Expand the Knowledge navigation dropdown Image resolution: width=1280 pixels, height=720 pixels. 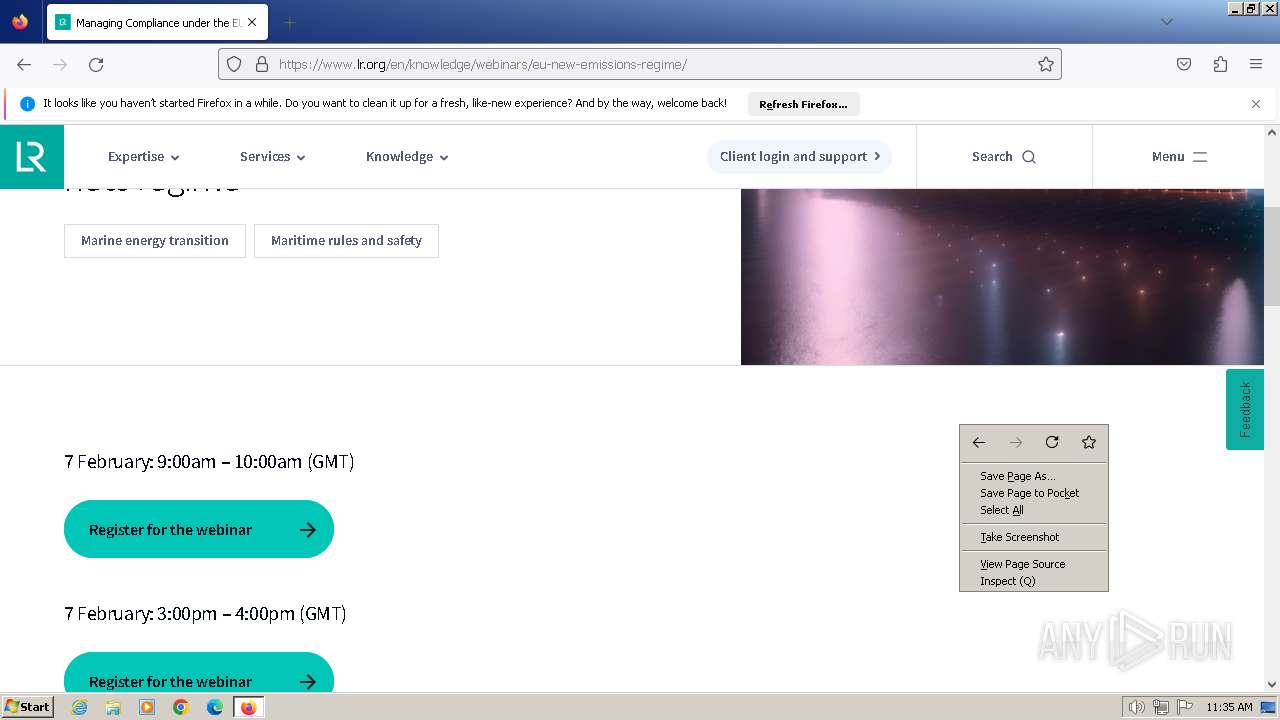coord(407,157)
